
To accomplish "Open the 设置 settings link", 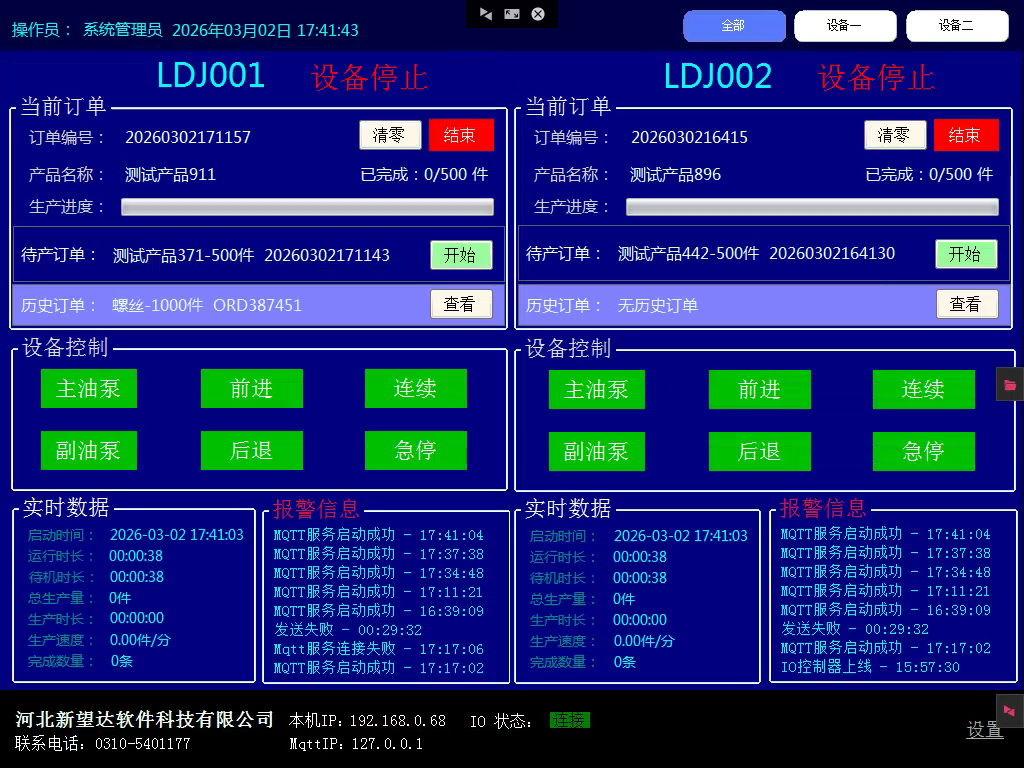I will [x=984, y=731].
